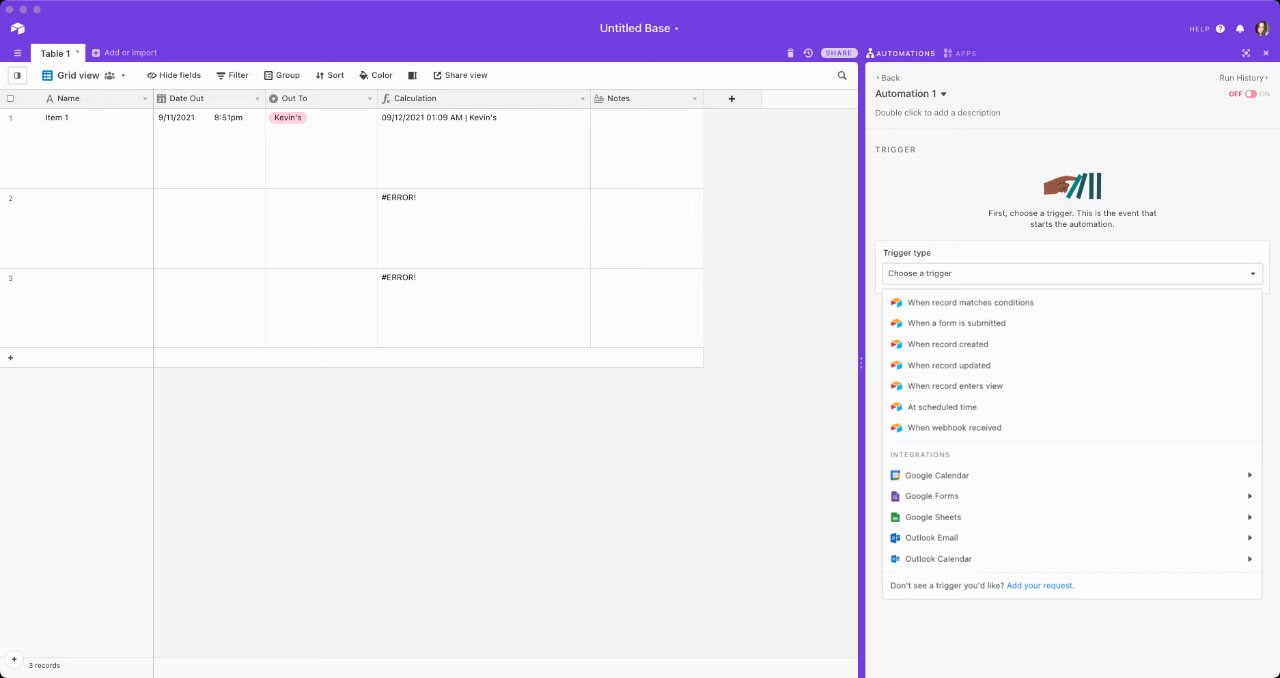Screen dimensions: 1280x678
Task: Select the 9/11/2021 date cell
Action: click(x=209, y=148)
